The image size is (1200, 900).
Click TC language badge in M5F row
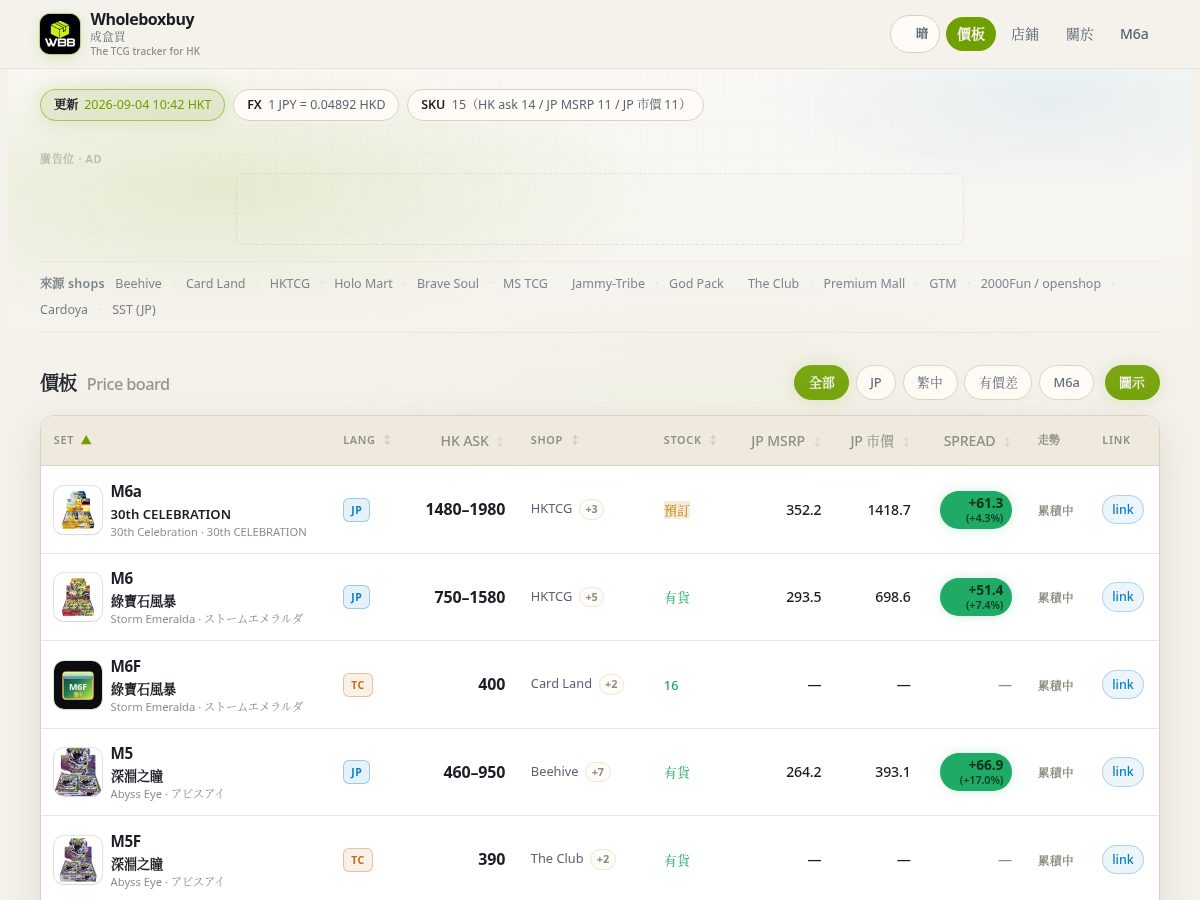[357, 860]
